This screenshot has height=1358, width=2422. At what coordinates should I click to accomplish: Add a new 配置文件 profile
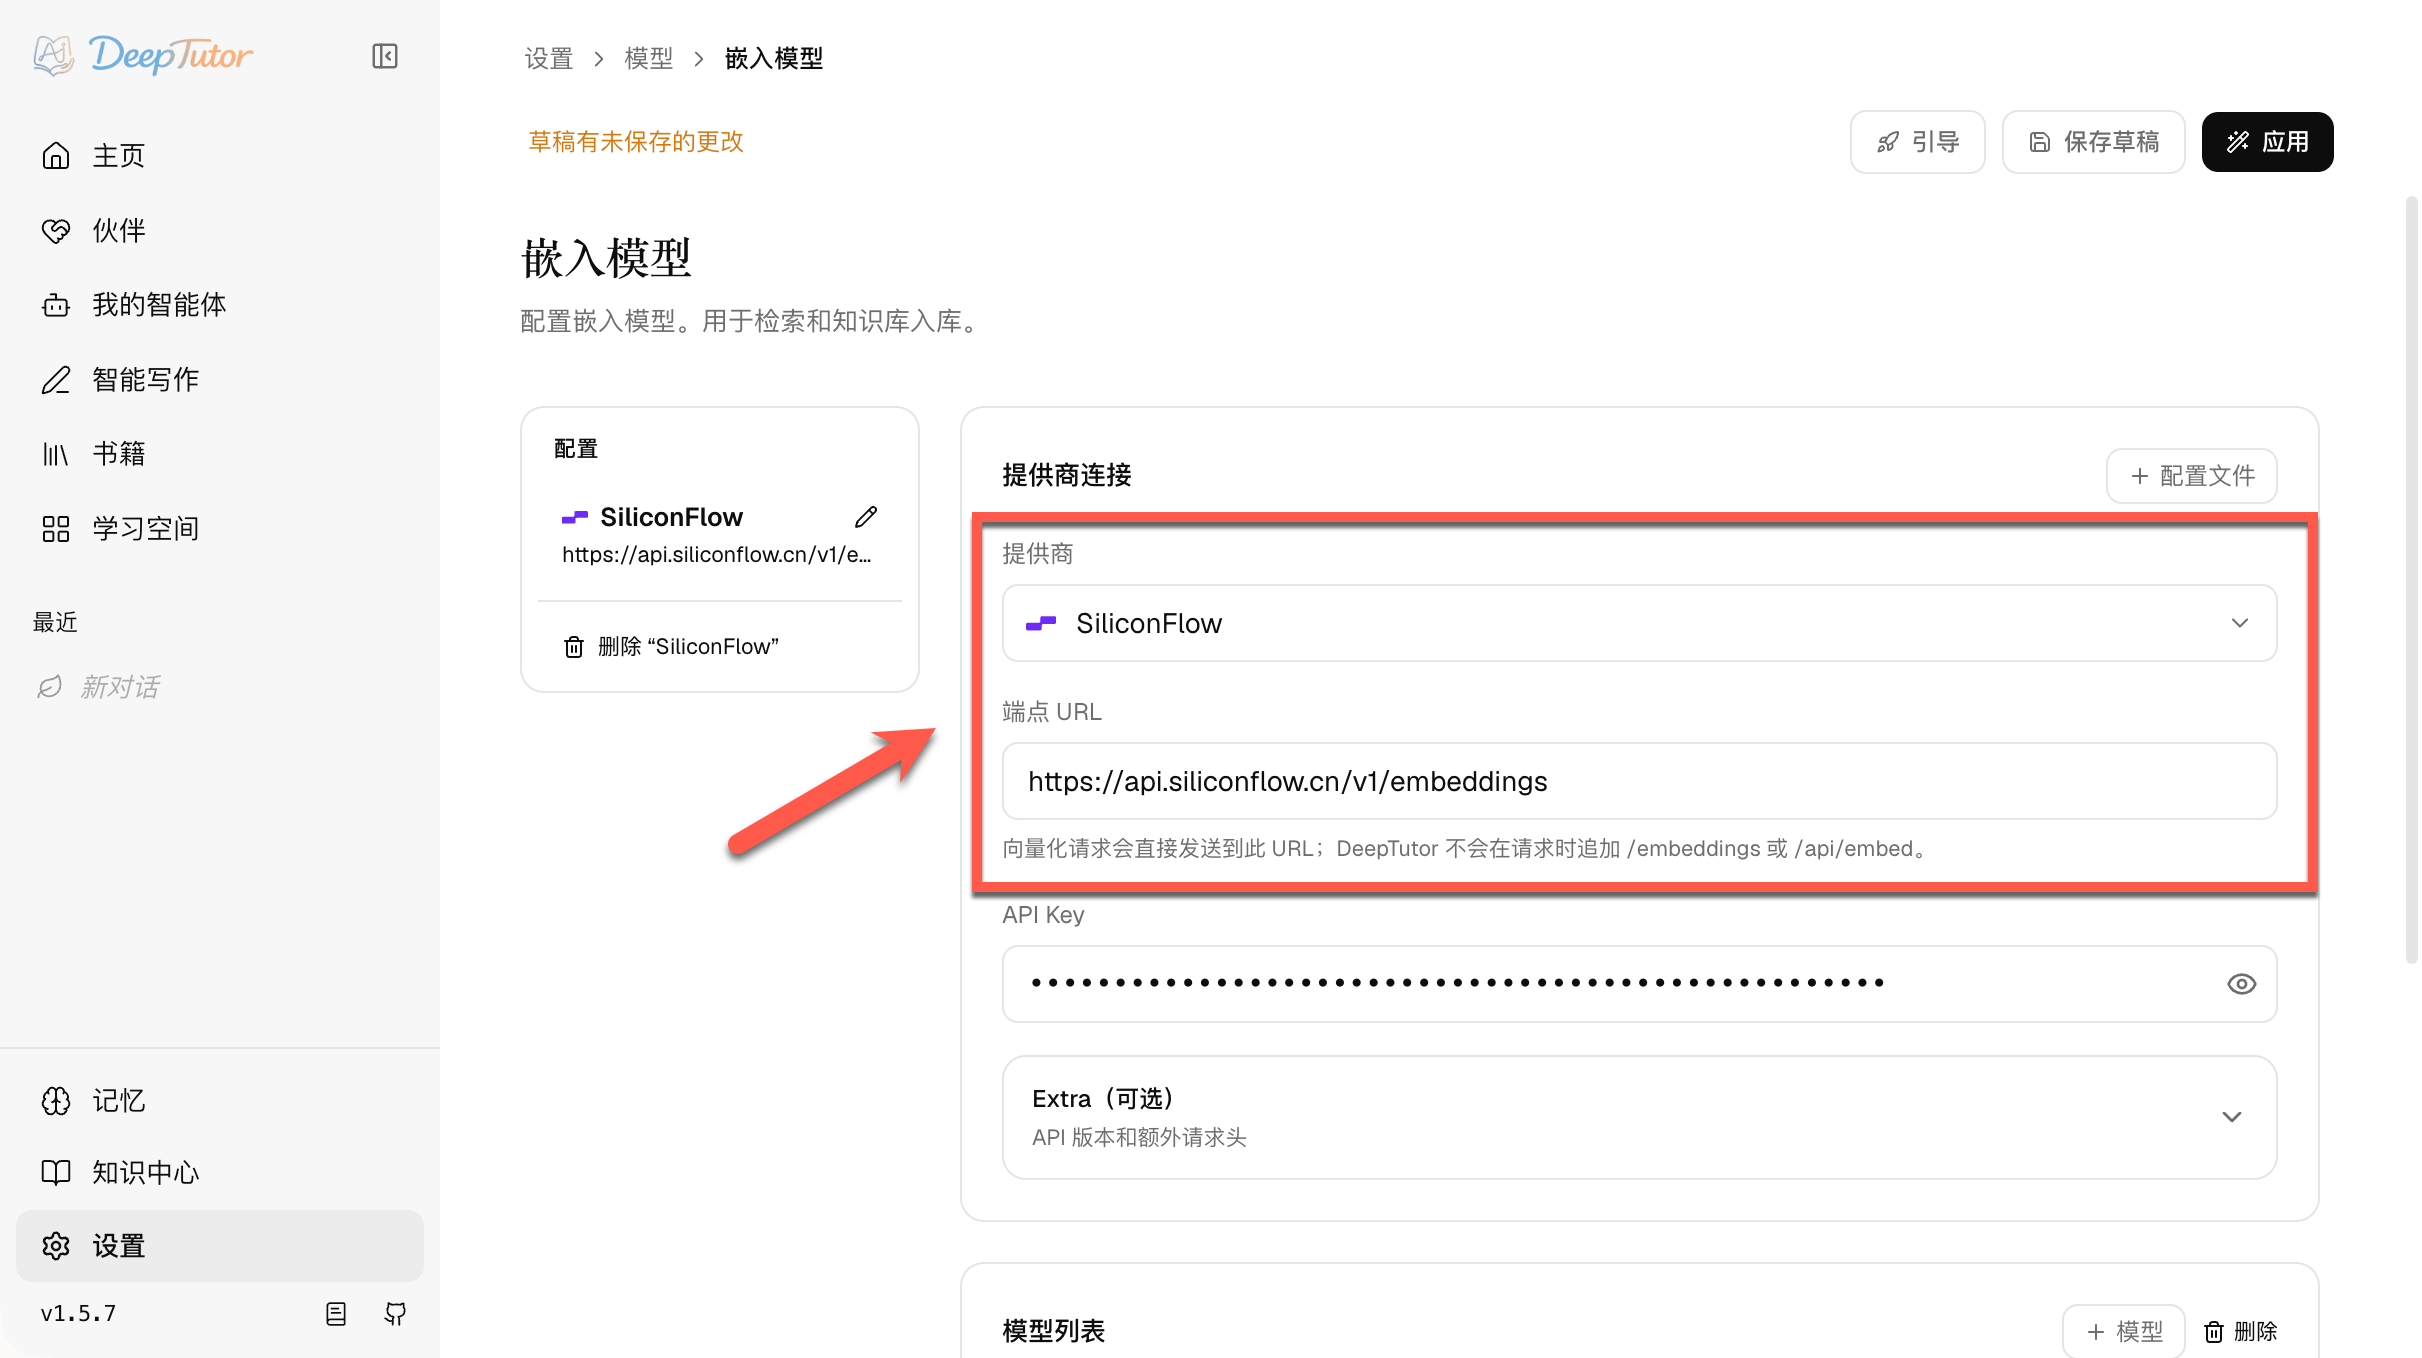pyautogui.click(x=2191, y=476)
